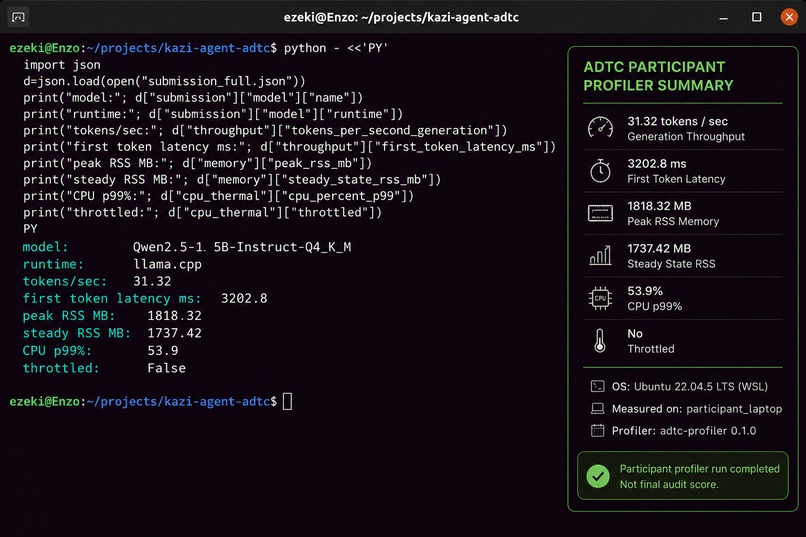806x537 pixels.
Task: Click the 'python - <<'PY'' command
Action: pyautogui.click(x=336, y=48)
